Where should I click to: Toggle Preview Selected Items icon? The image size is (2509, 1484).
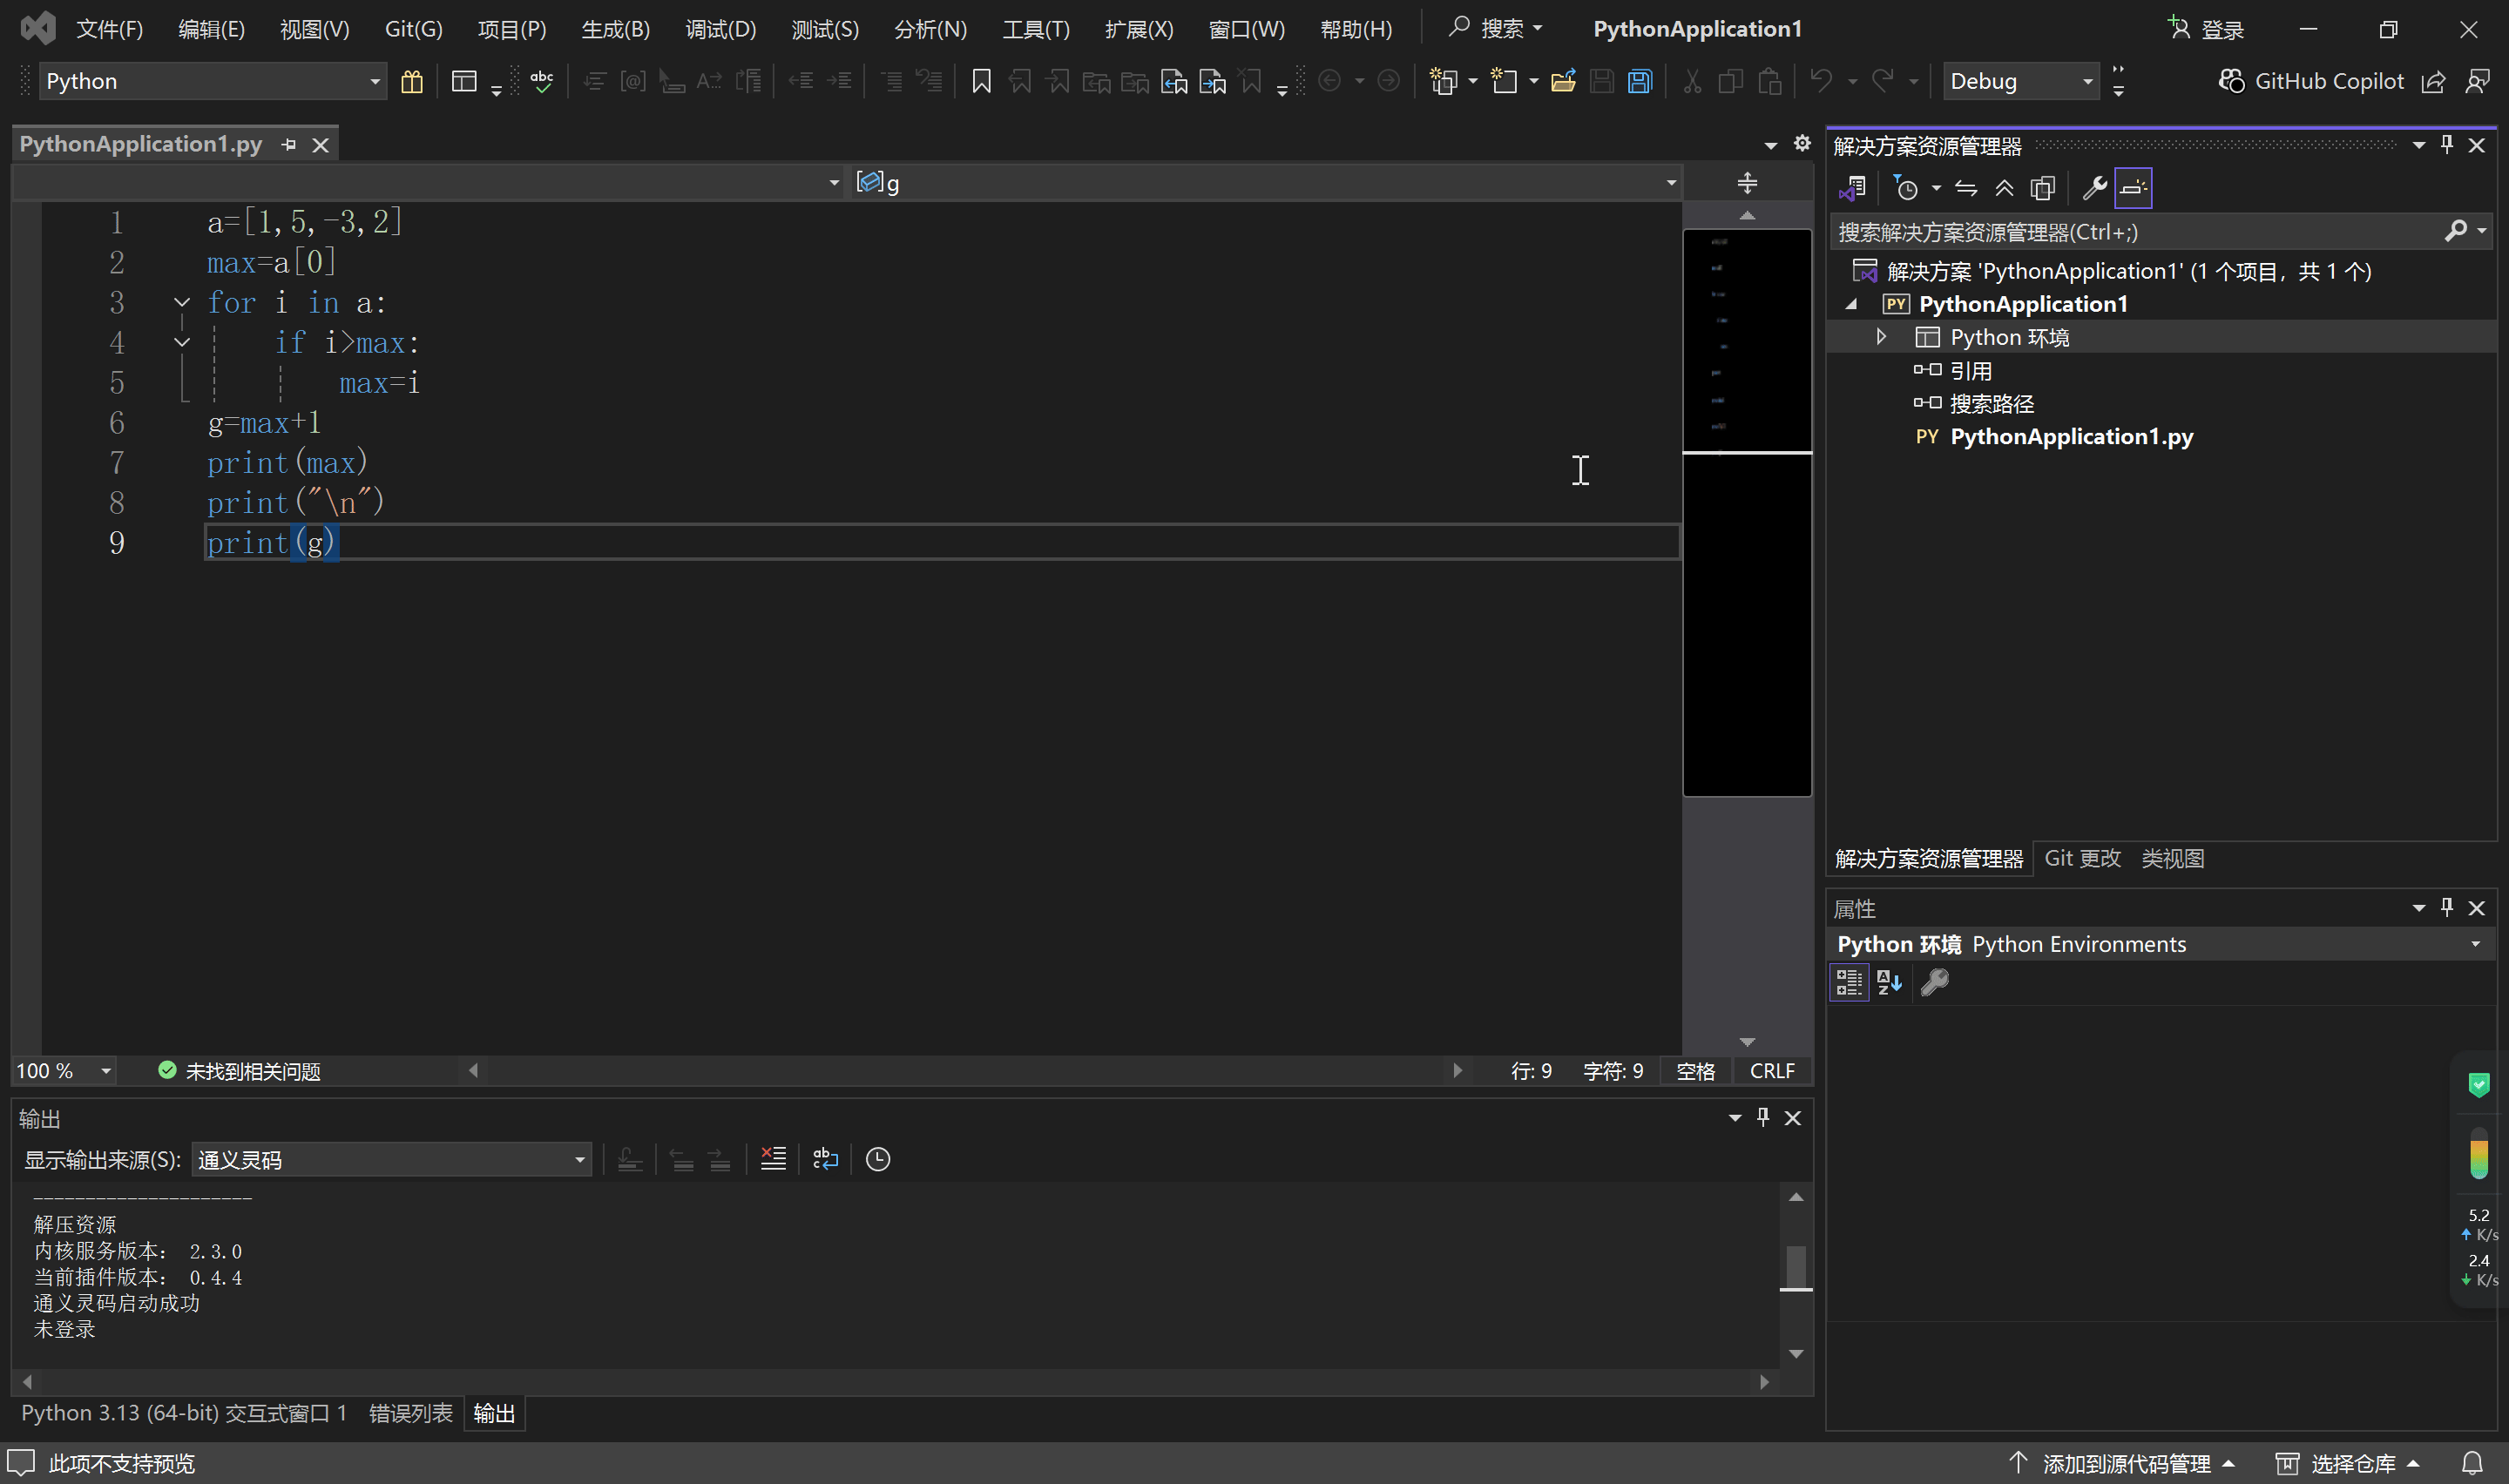[x=2133, y=188]
